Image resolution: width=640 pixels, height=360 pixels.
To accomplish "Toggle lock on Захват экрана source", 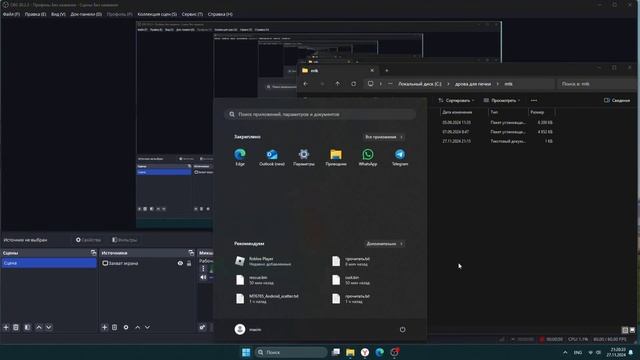I will click(189, 263).
